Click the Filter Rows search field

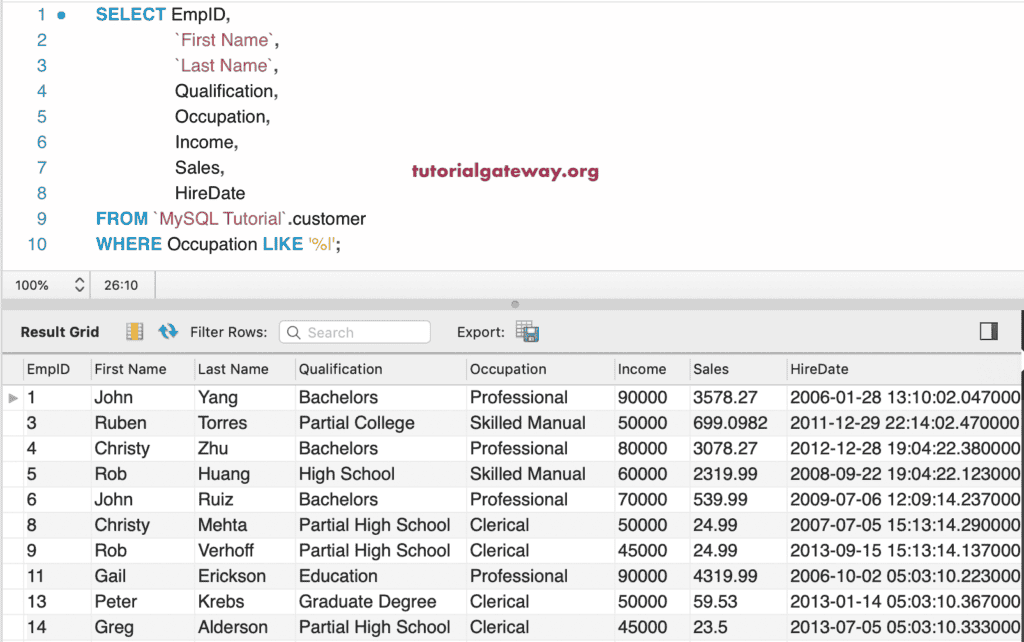click(355, 332)
